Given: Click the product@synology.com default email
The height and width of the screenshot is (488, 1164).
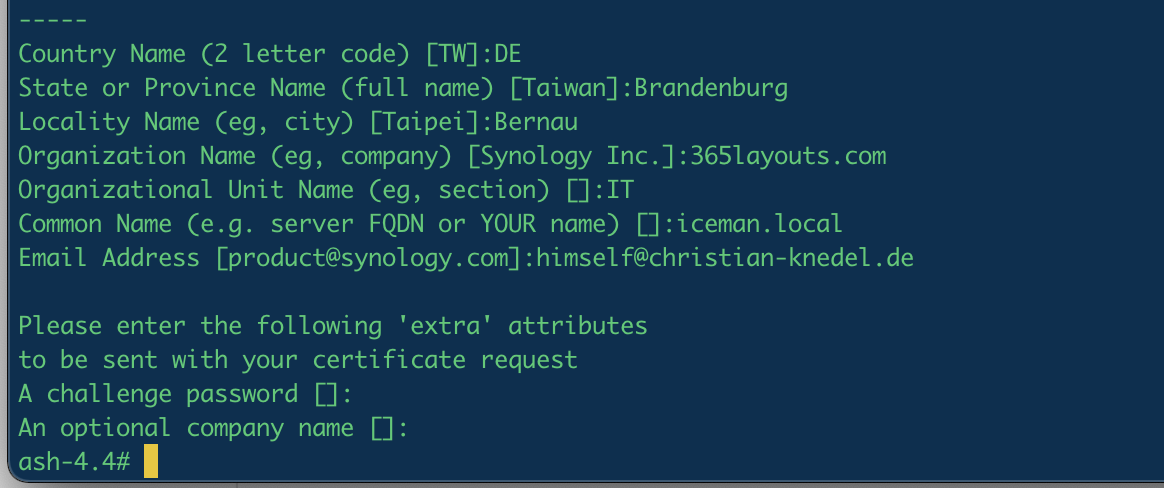Looking at the screenshot, I should [x=368, y=258].
